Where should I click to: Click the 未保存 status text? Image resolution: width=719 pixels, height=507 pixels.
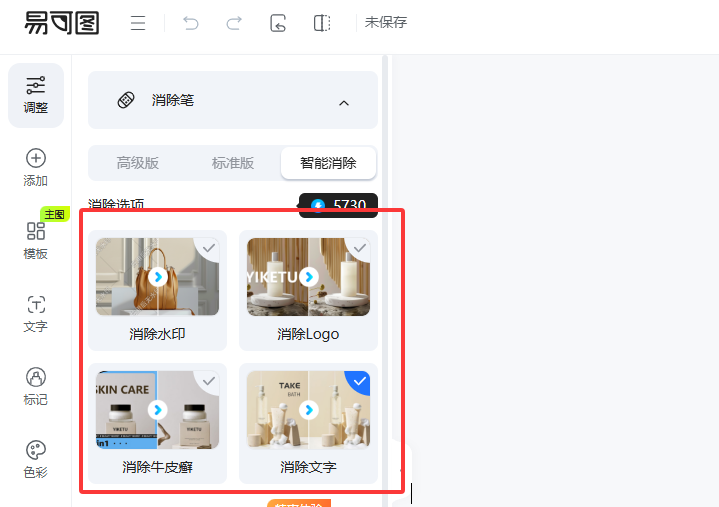tap(386, 22)
